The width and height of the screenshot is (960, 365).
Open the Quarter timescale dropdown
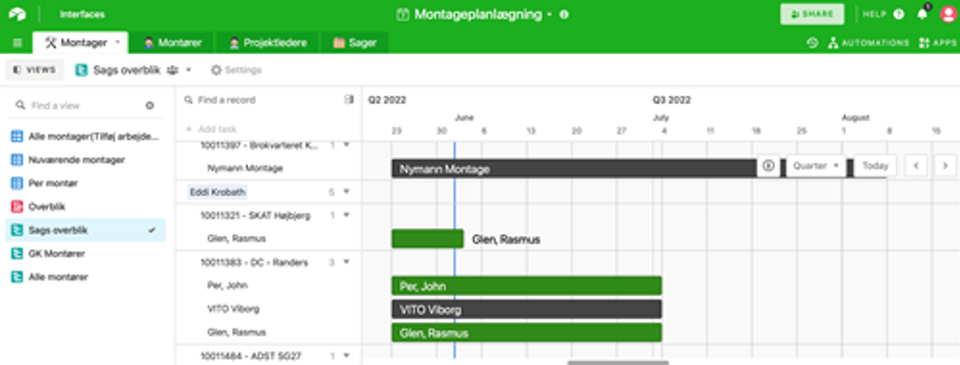click(x=816, y=165)
